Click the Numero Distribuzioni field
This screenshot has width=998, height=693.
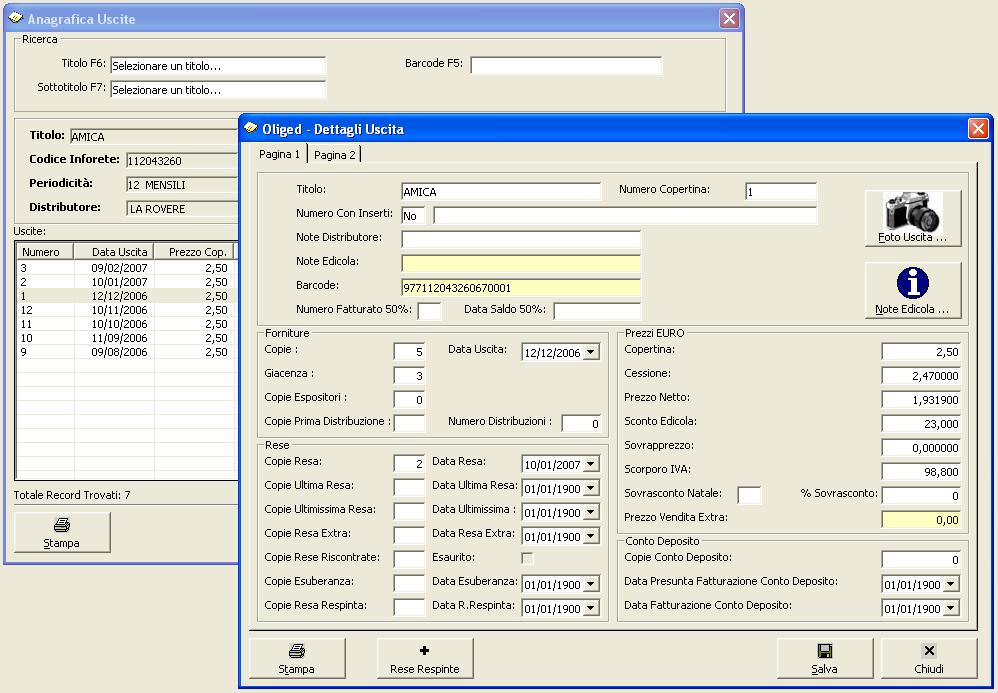tap(581, 424)
